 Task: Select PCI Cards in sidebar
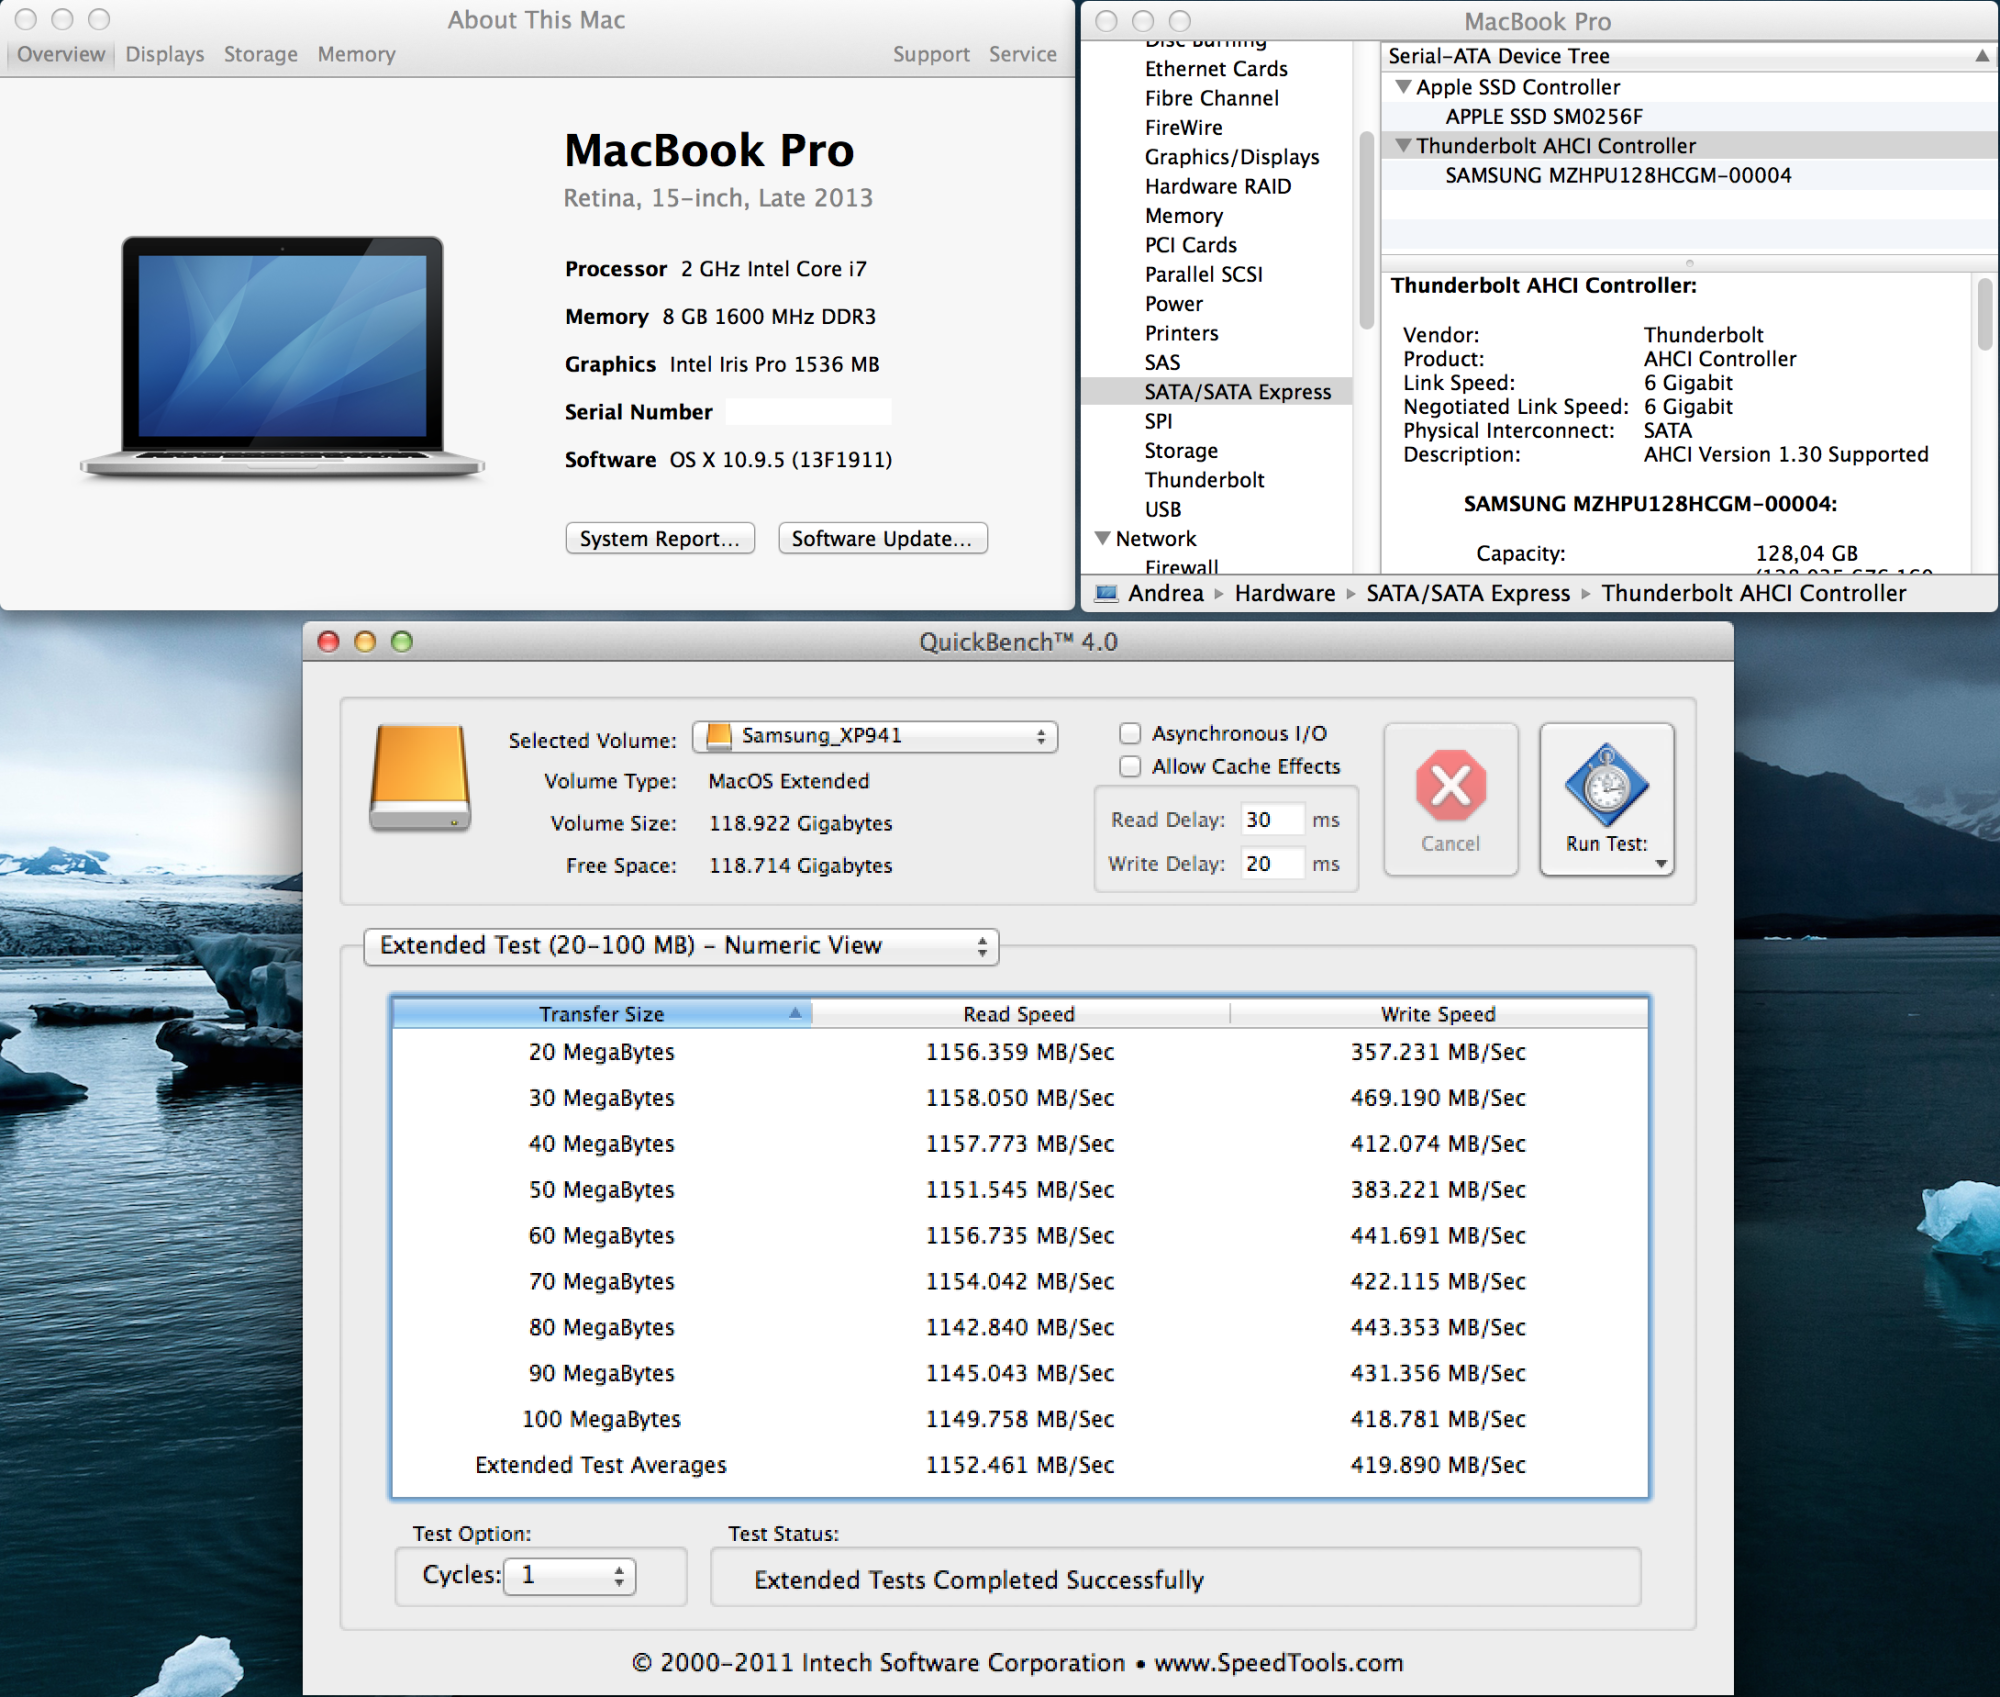pos(1190,245)
